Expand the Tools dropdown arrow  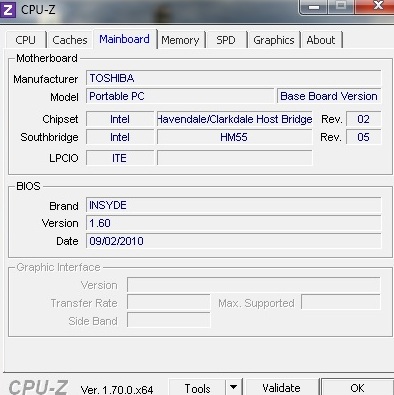point(233,388)
